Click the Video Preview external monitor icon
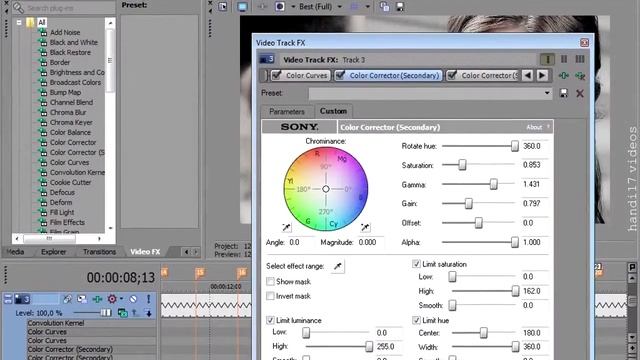This screenshot has height=360, width=640. 242,7
